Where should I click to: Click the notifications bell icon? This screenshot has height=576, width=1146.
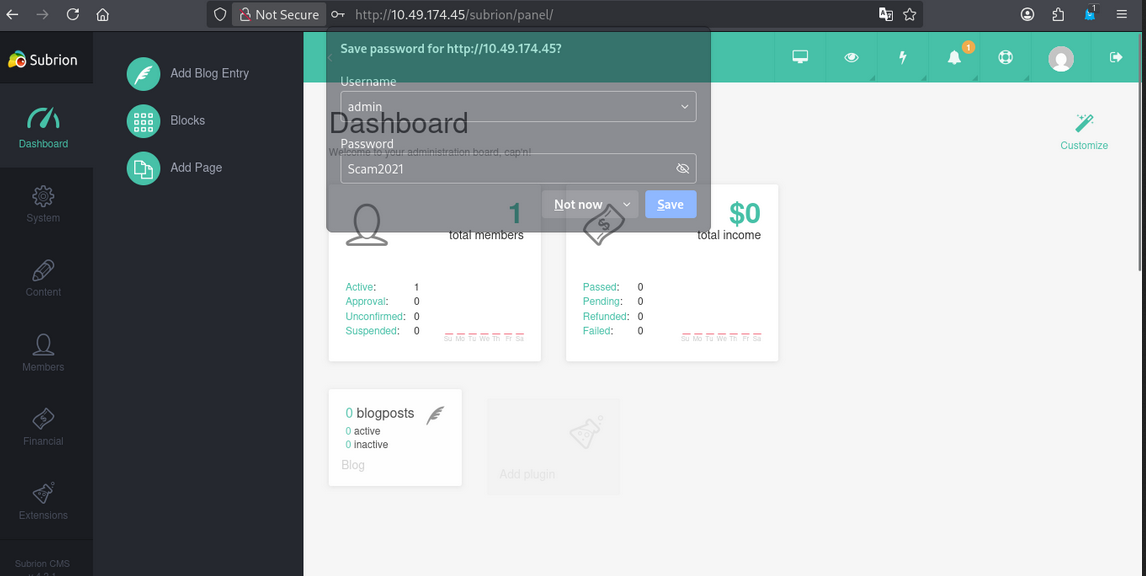pos(954,58)
